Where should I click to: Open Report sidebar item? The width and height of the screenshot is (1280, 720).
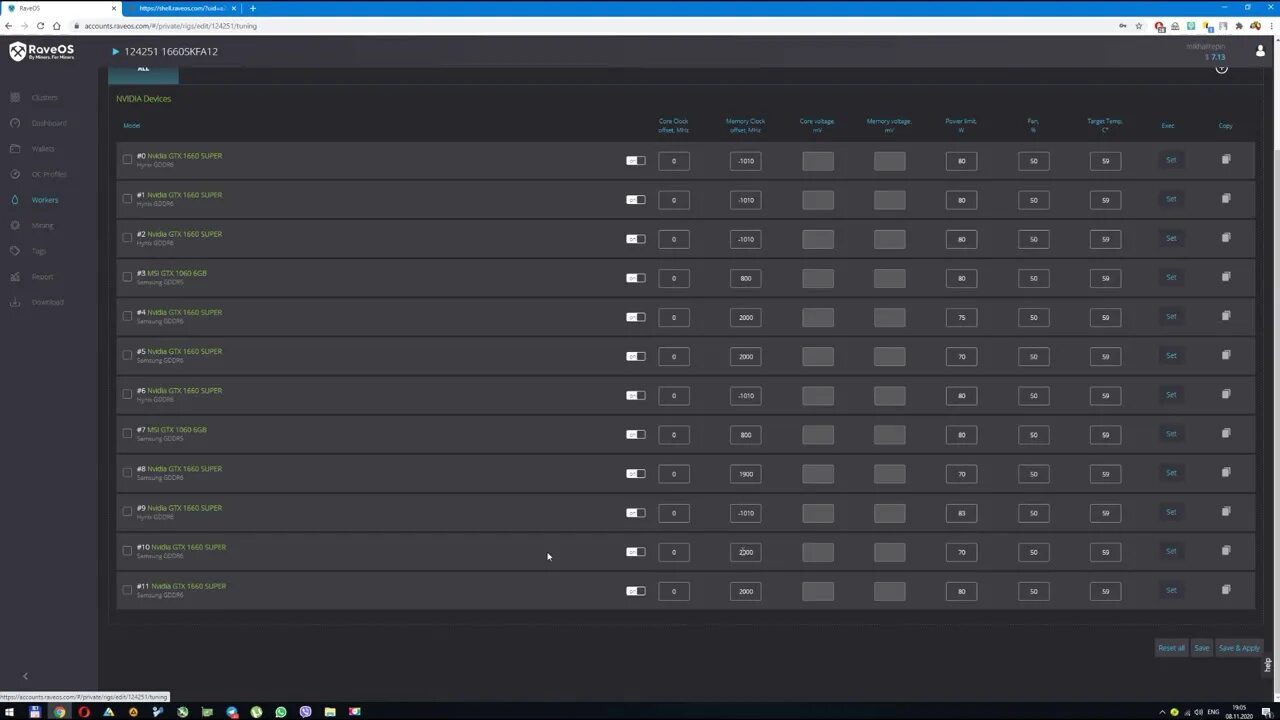point(42,277)
